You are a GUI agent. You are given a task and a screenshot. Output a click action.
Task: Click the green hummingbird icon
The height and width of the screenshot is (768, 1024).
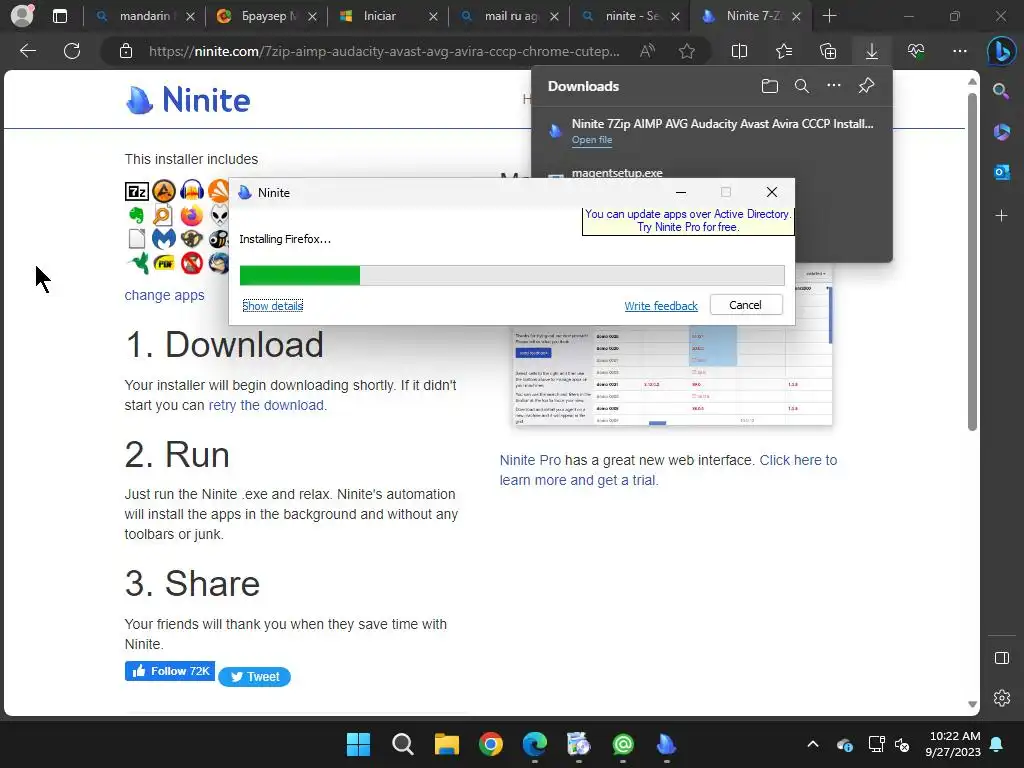(138, 263)
